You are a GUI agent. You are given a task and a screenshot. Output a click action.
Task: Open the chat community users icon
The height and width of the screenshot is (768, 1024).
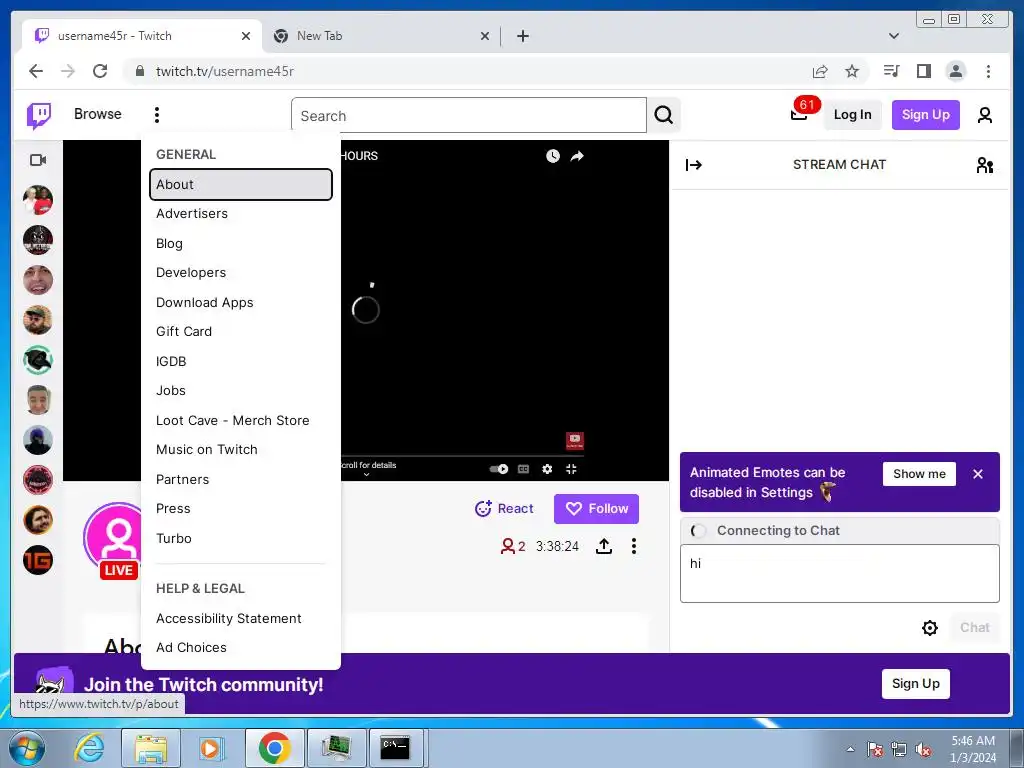(985, 165)
